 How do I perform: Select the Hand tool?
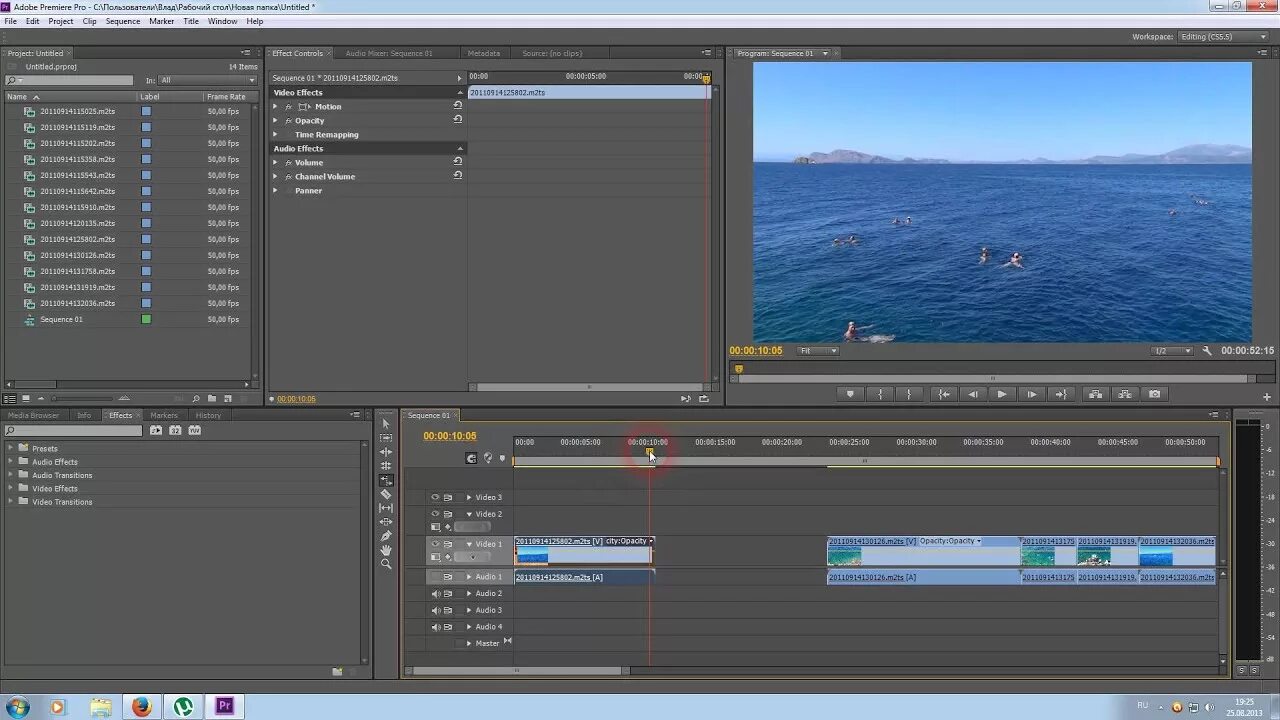point(386,550)
